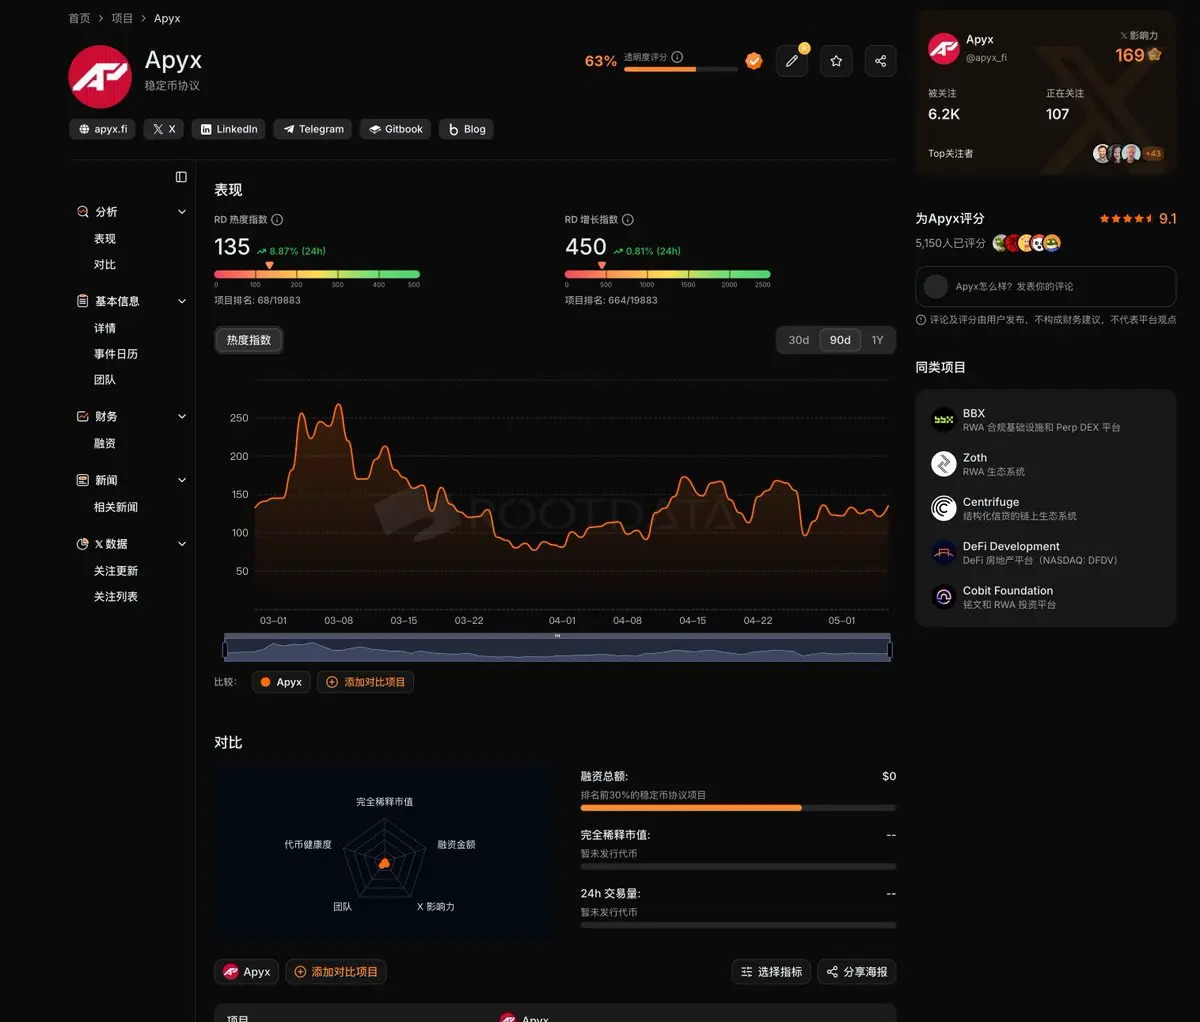The width and height of the screenshot is (1200, 1022).
Task: Collapse the 分析 sidebar section
Action: click(182, 212)
